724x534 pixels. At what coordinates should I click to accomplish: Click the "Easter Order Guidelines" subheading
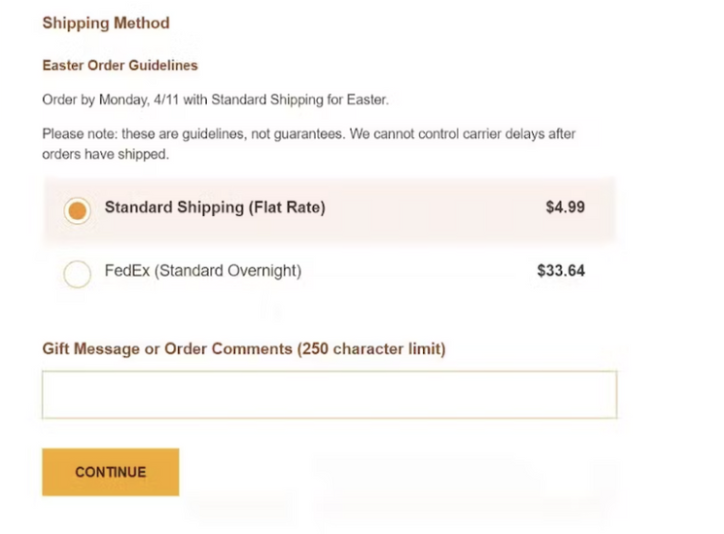coord(120,66)
